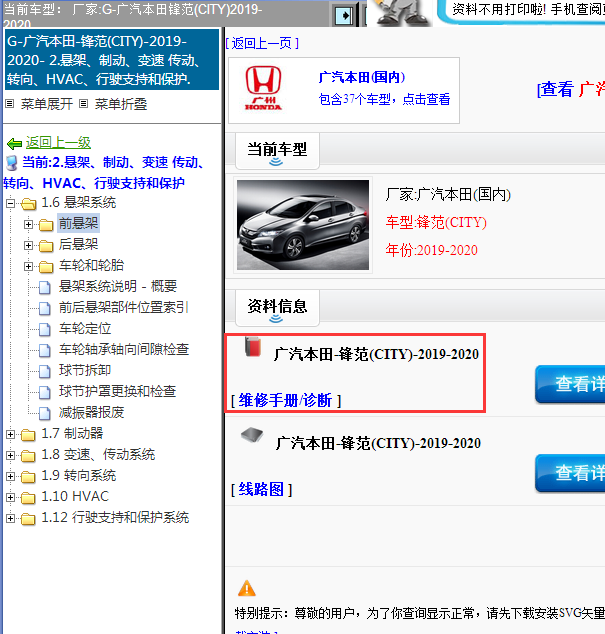605x634 pixels.
Task: Select the 1.7 制动器 label
Action: point(72,433)
